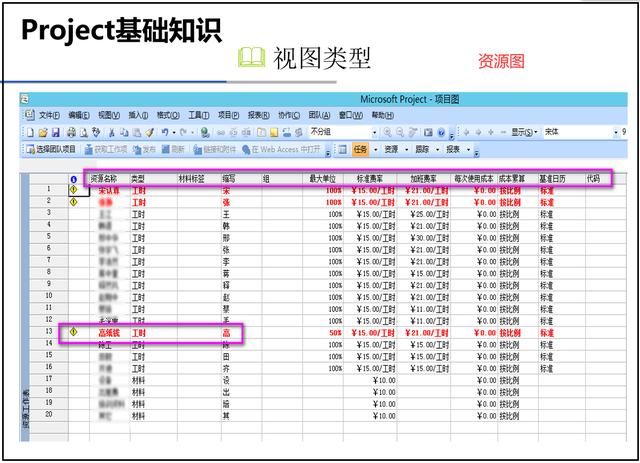
Task: Select row header number 20
Action: coord(49,414)
